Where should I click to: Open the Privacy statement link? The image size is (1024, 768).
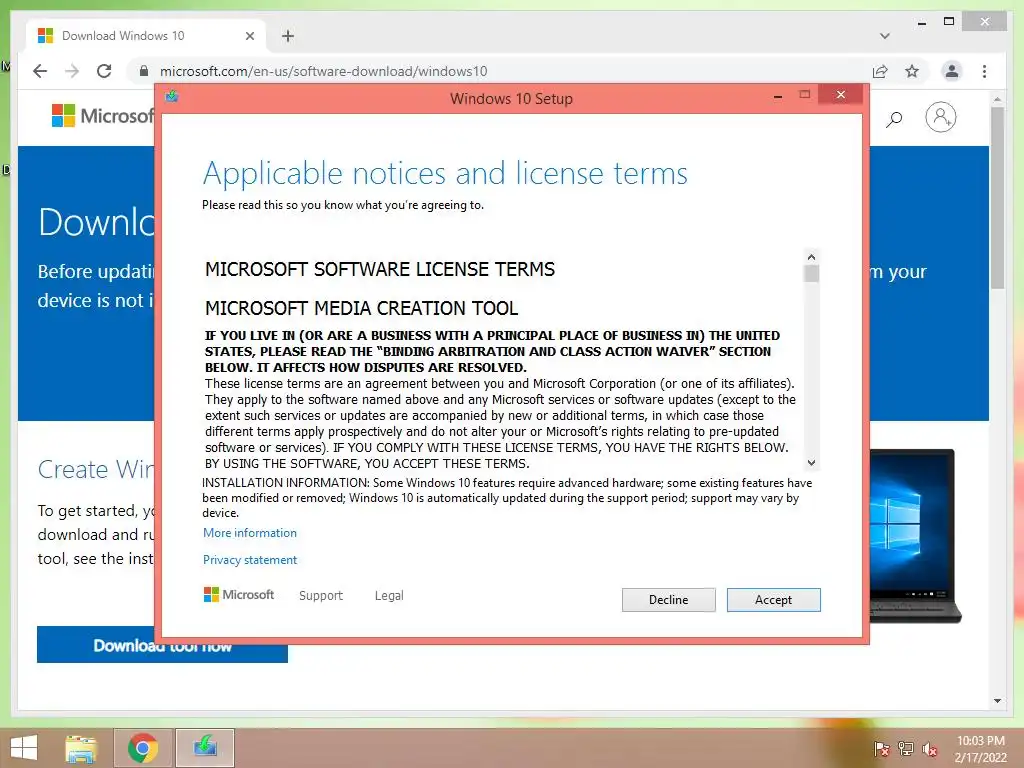coord(249,560)
